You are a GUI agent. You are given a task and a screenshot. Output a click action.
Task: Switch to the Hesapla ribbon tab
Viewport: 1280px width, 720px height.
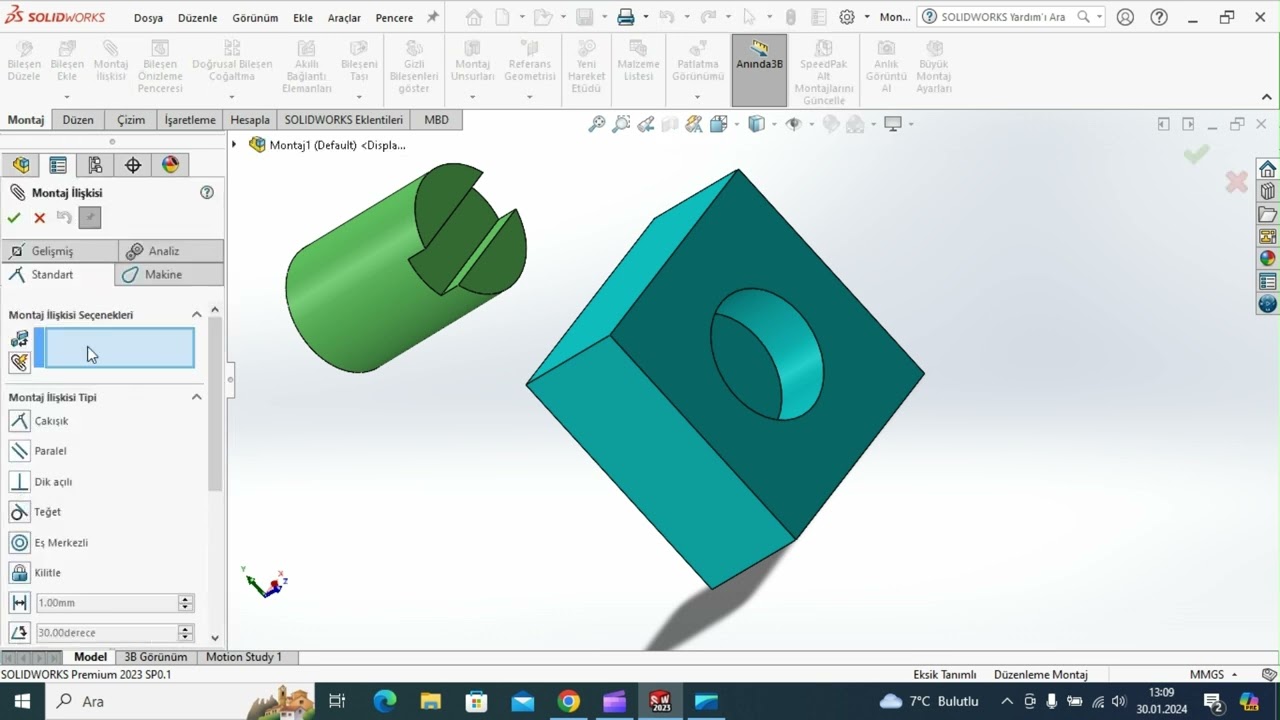[250, 120]
